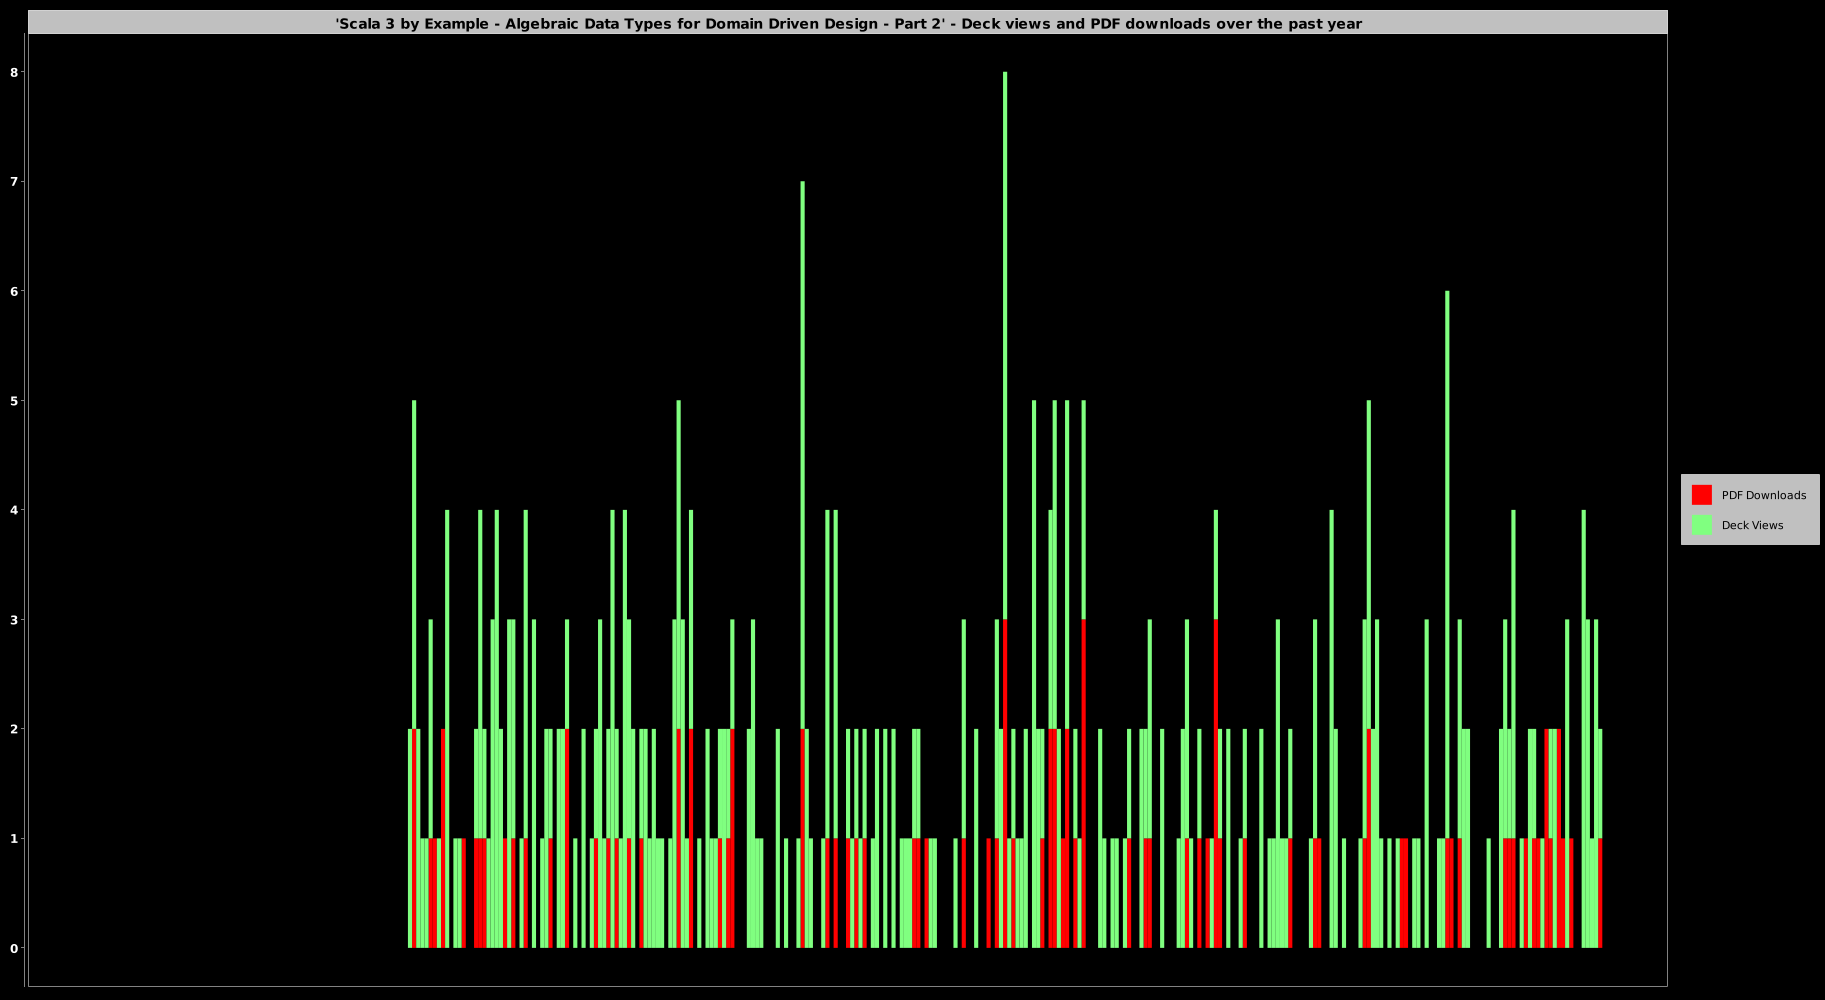Click the green bar reaching 6
The height and width of the screenshot is (1000, 1825).
click(1447, 565)
